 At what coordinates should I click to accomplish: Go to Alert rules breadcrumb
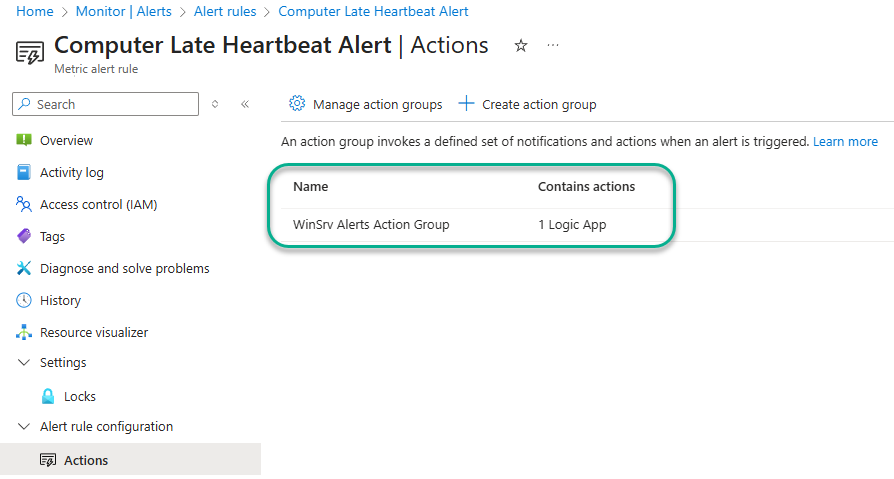tap(225, 11)
